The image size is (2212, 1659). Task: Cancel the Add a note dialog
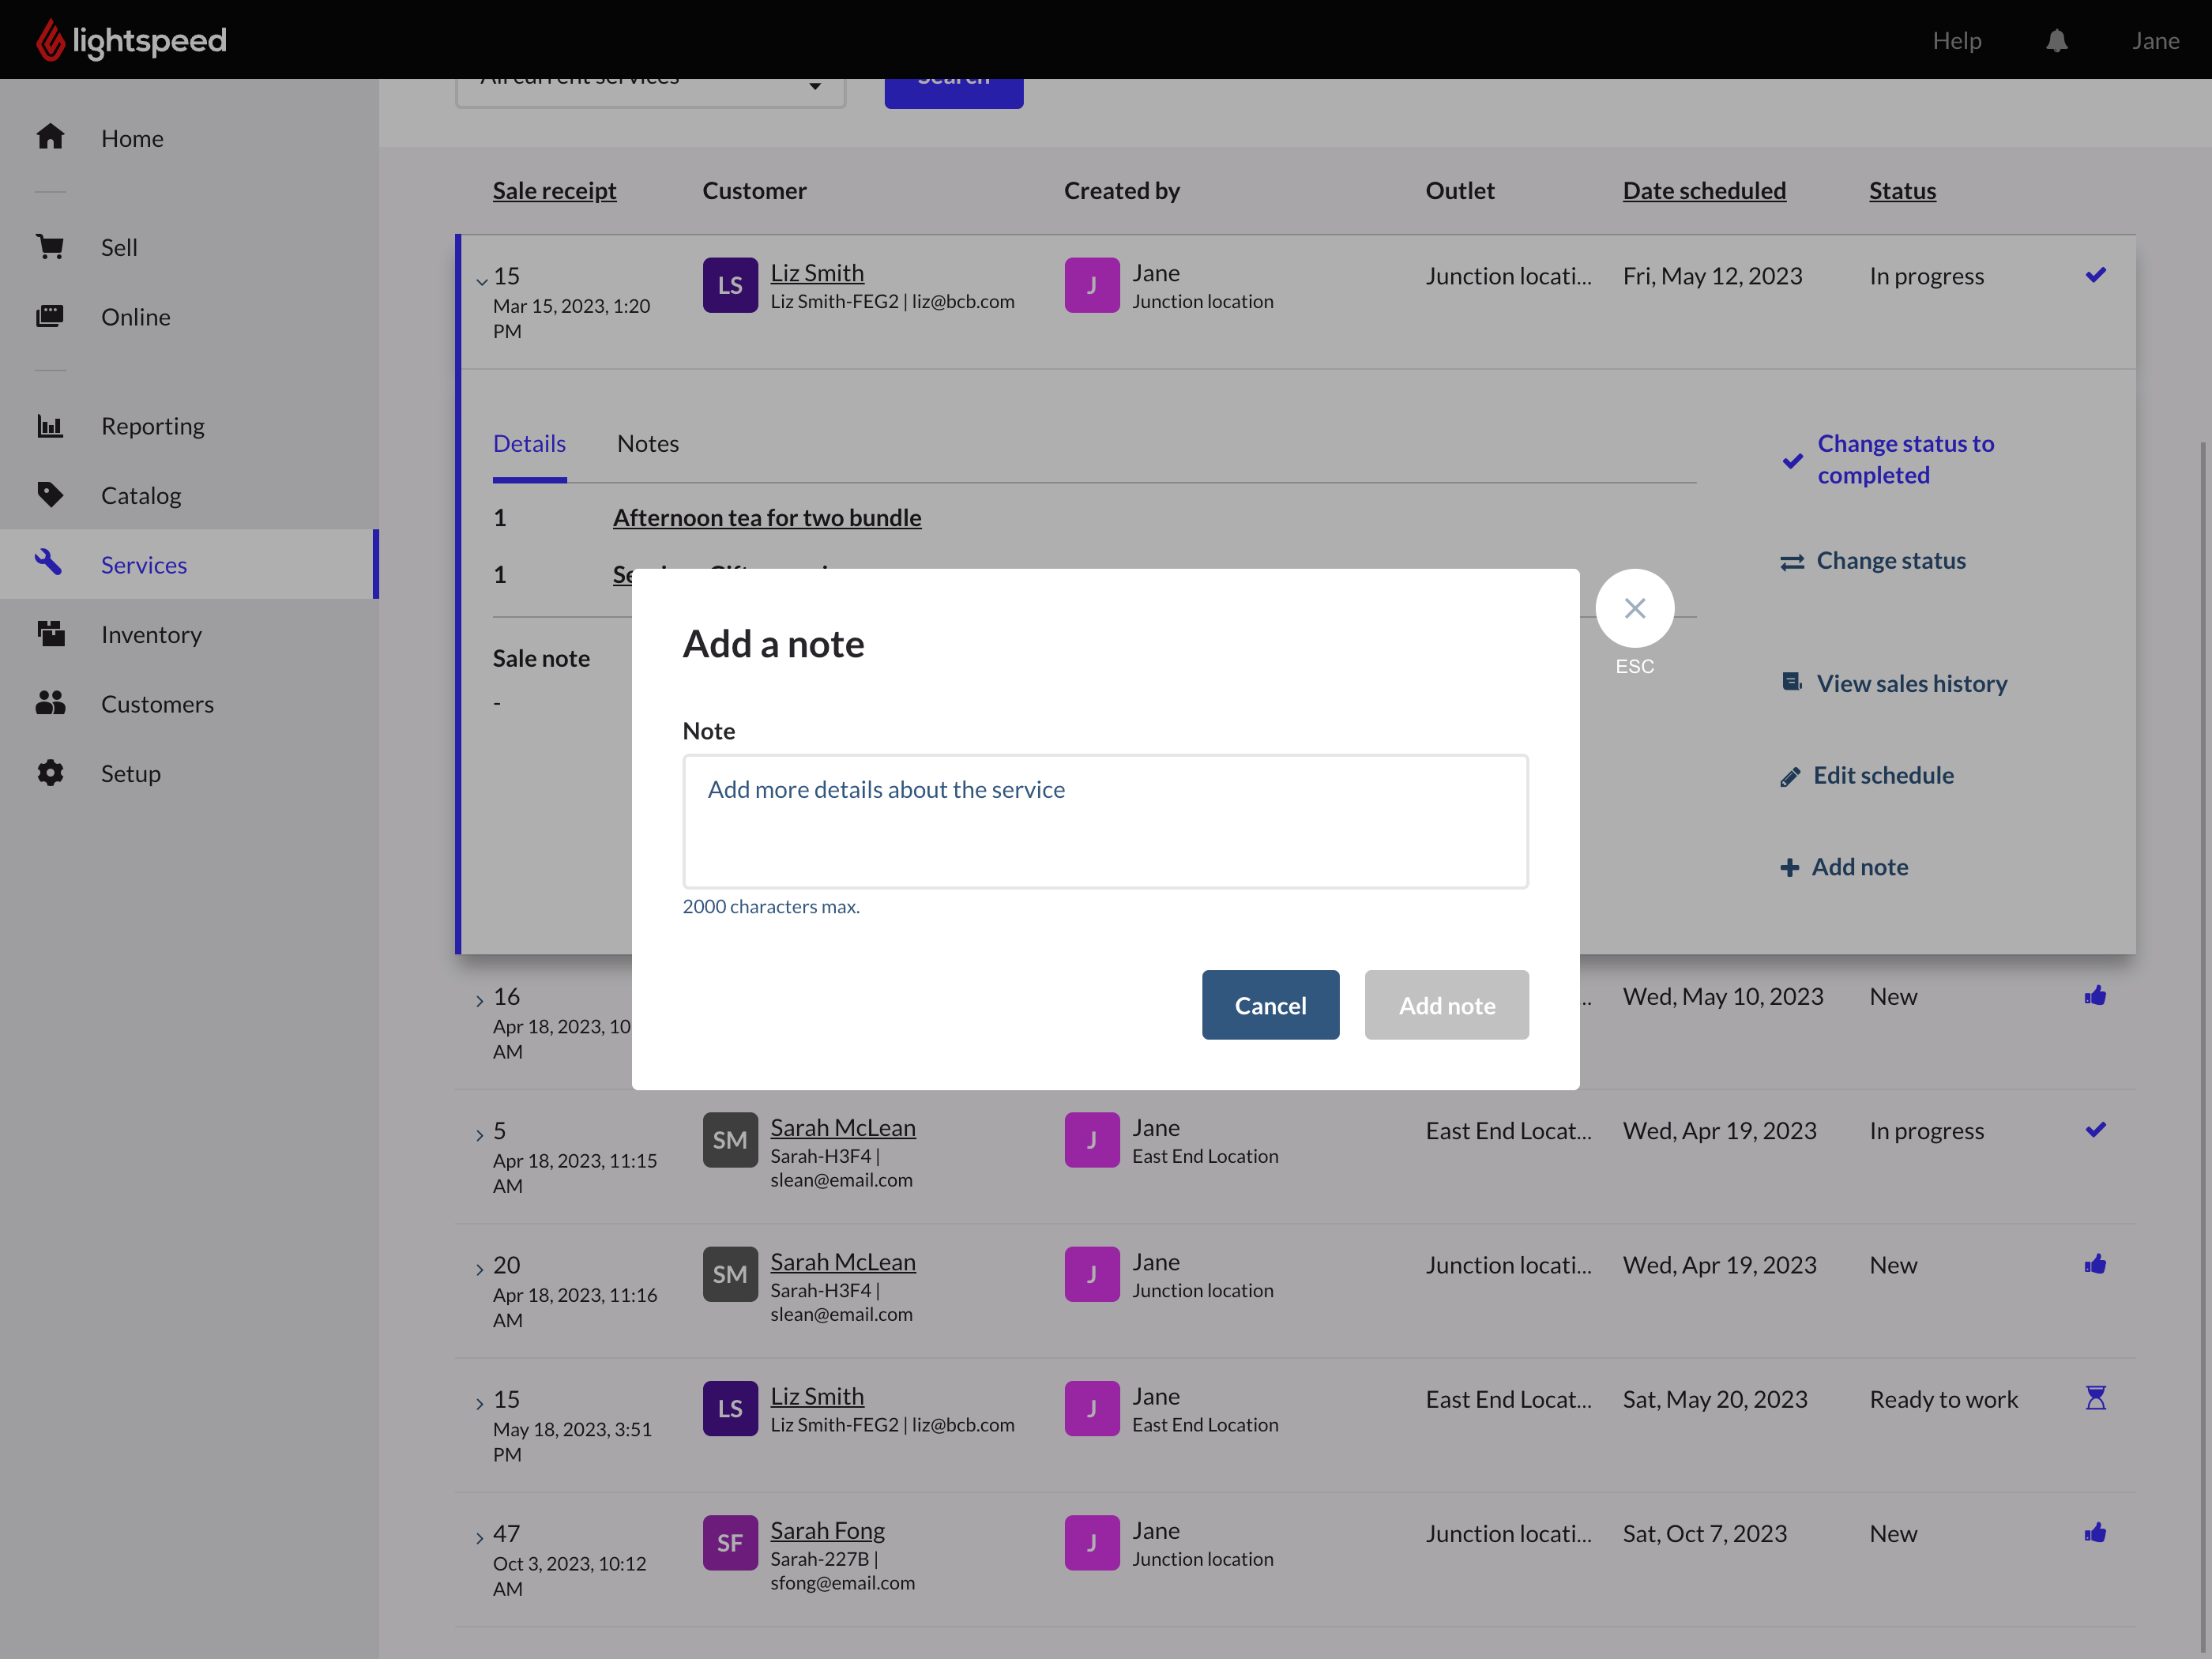pos(1270,1004)
